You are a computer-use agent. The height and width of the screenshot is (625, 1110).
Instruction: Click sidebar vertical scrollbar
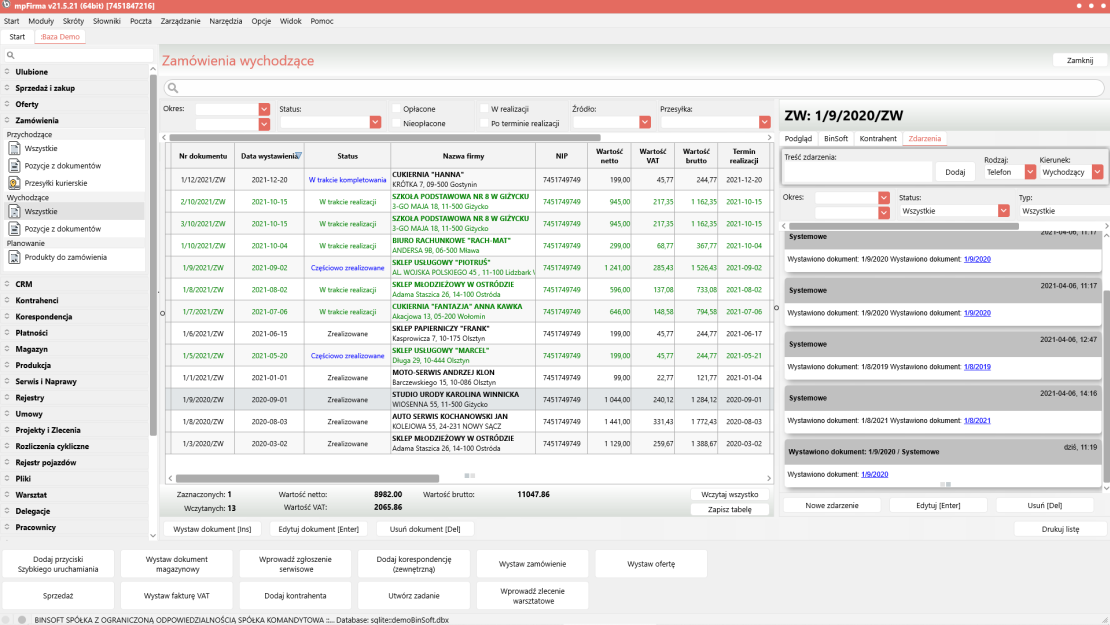coord(153,255)
